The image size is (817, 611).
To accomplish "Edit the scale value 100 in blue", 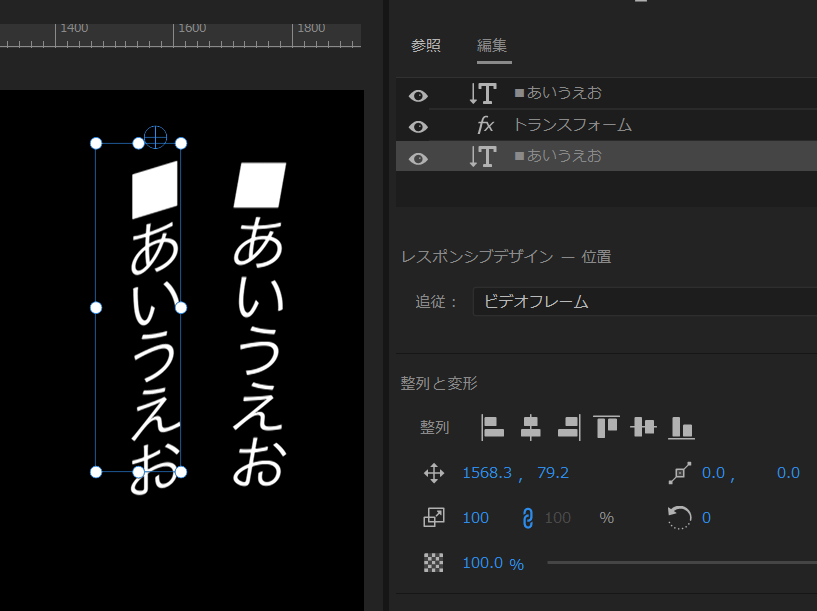I will (x=476, y=518).
